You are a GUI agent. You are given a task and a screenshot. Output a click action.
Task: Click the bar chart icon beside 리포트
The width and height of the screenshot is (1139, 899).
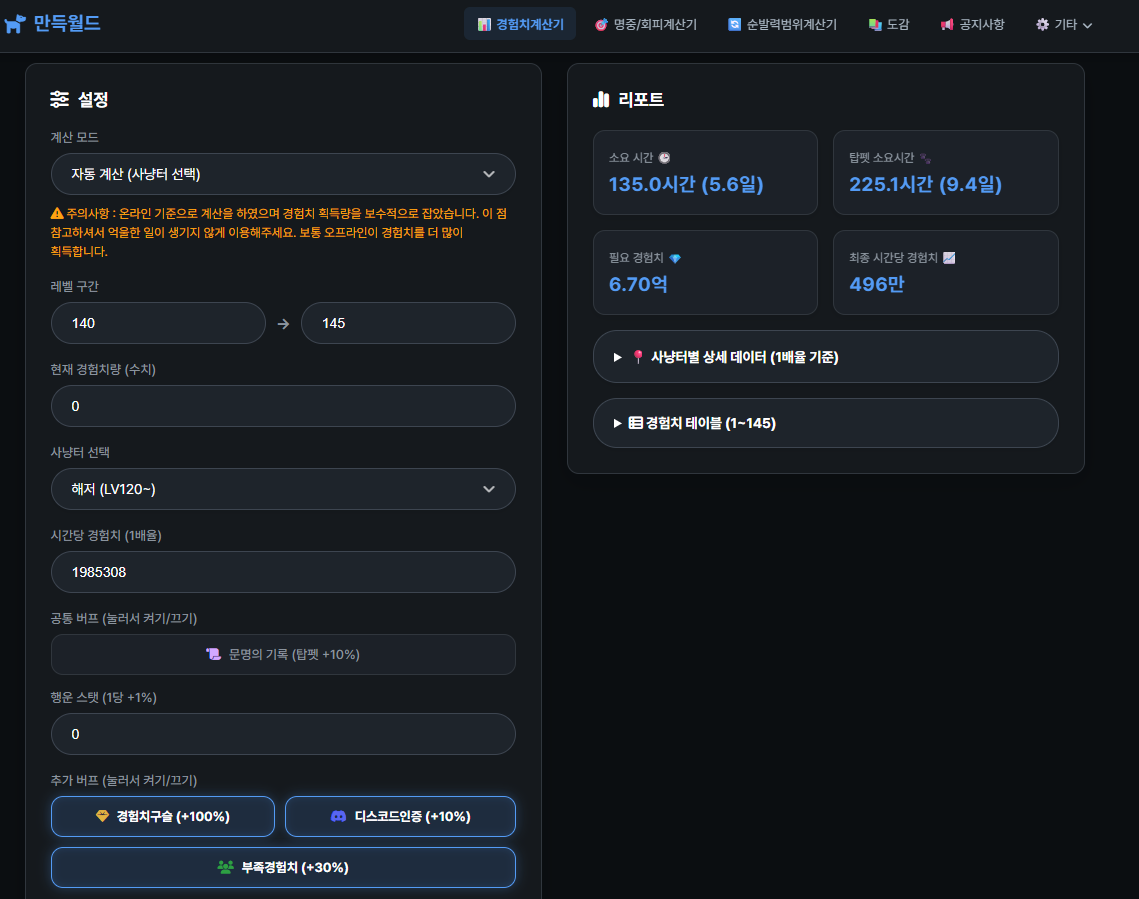[601, 99]
